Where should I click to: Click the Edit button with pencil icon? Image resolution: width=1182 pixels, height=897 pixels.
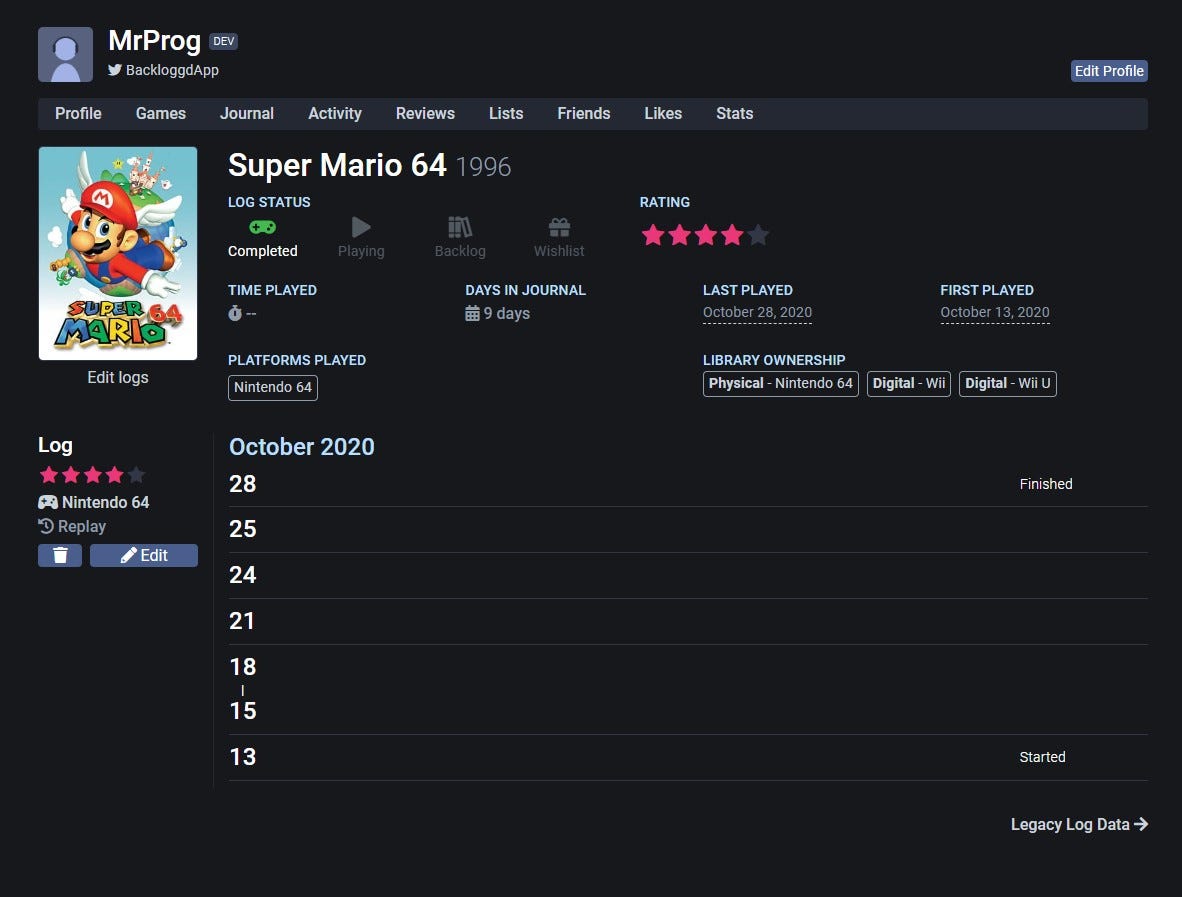[144, 556]
